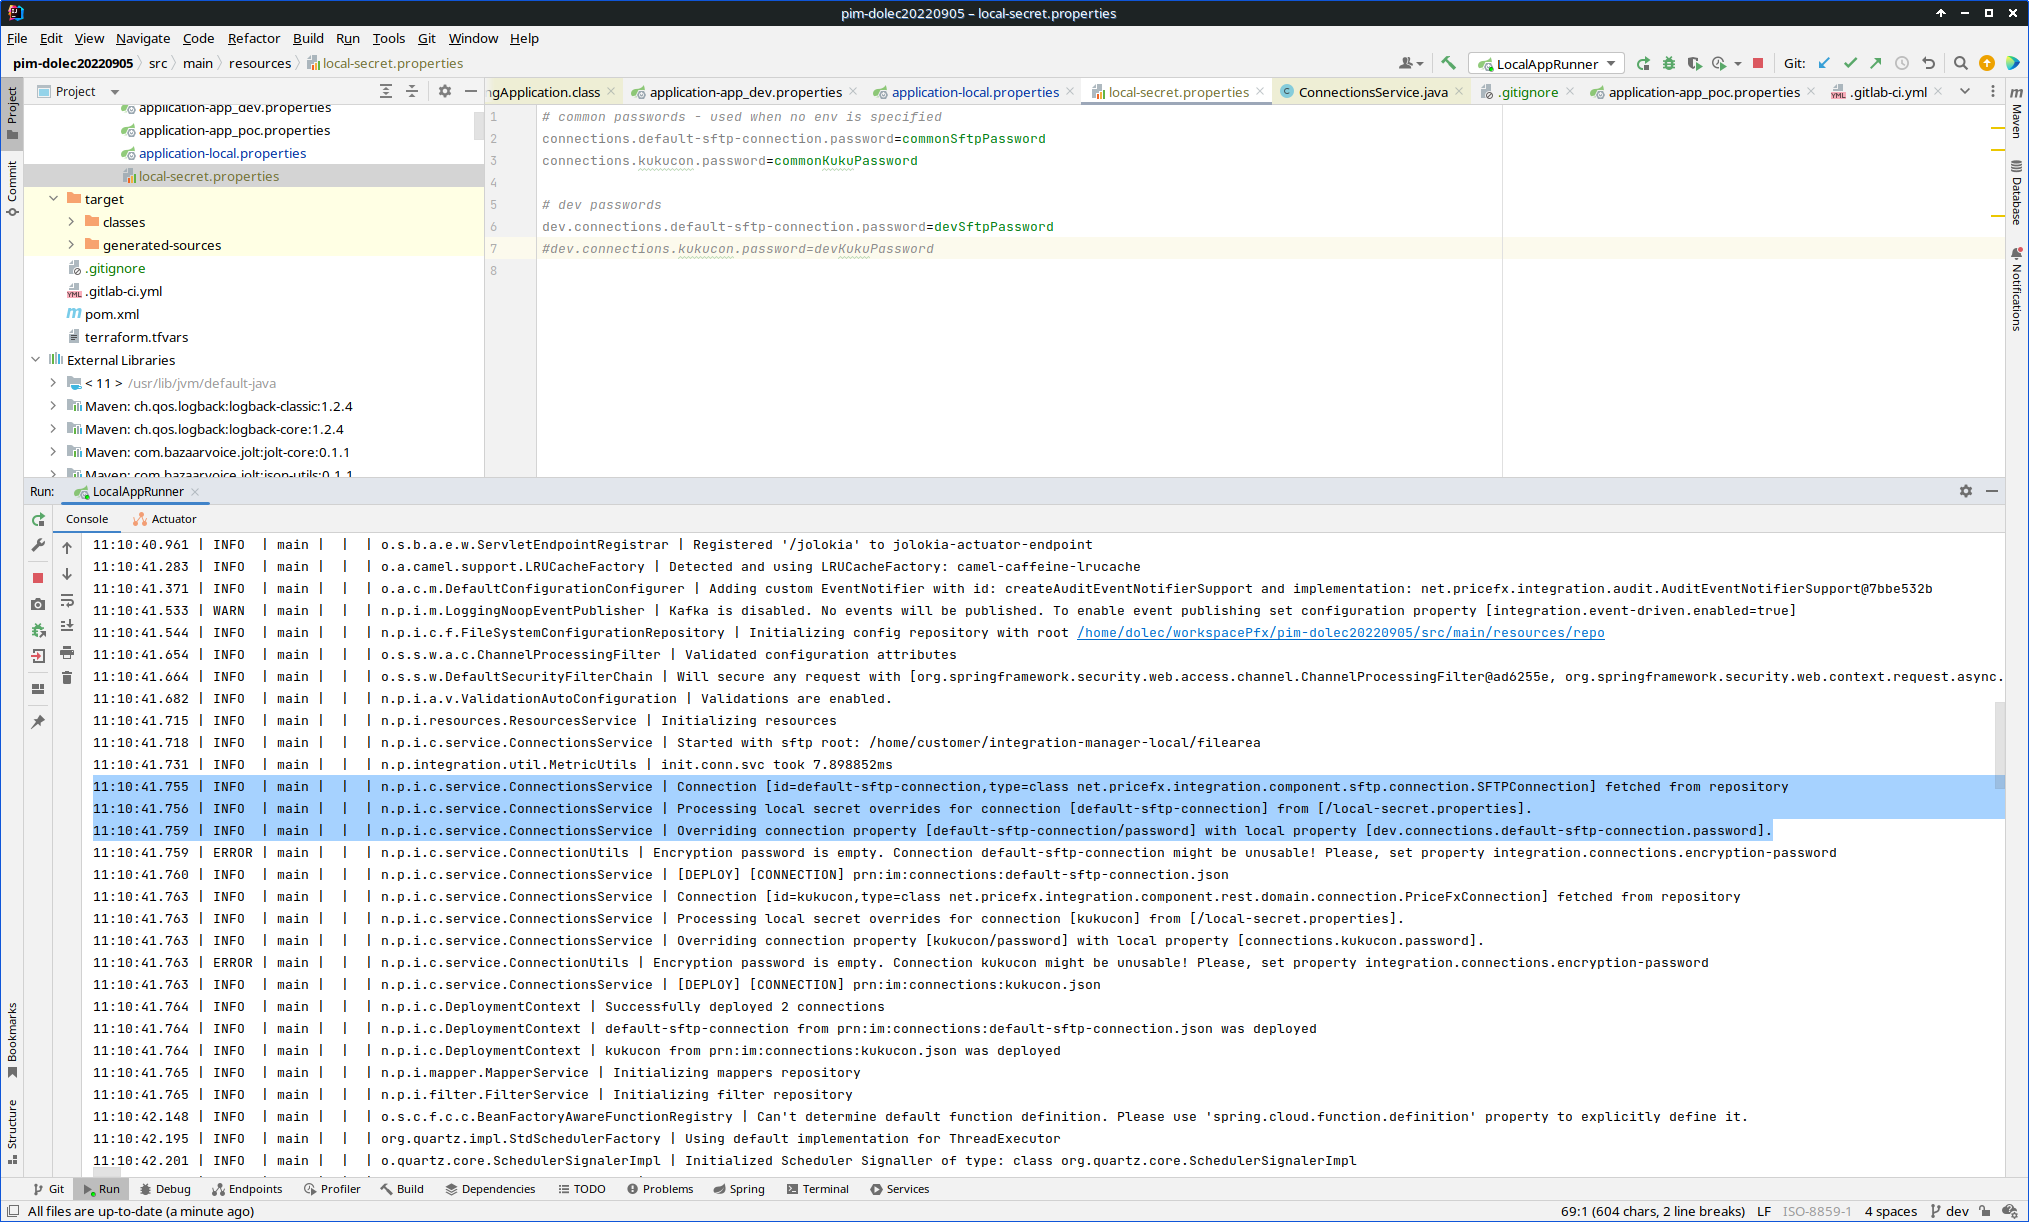Click Down the stack trace arrow
Screen dimensions: 2029x1222
[67, 574]
